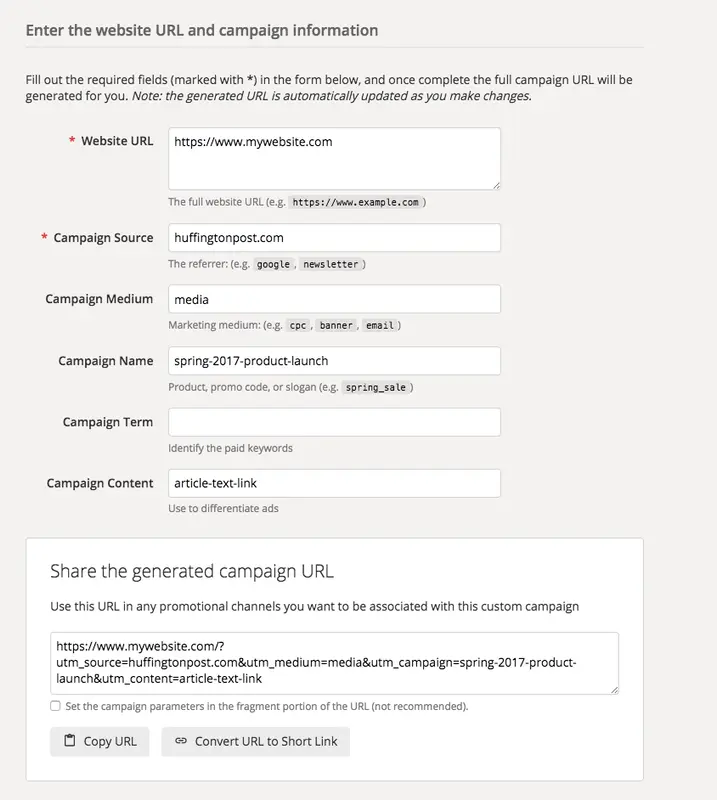Select the Campaign Name input box
Screen dimensions: 717x800
(x=334, y=361)
